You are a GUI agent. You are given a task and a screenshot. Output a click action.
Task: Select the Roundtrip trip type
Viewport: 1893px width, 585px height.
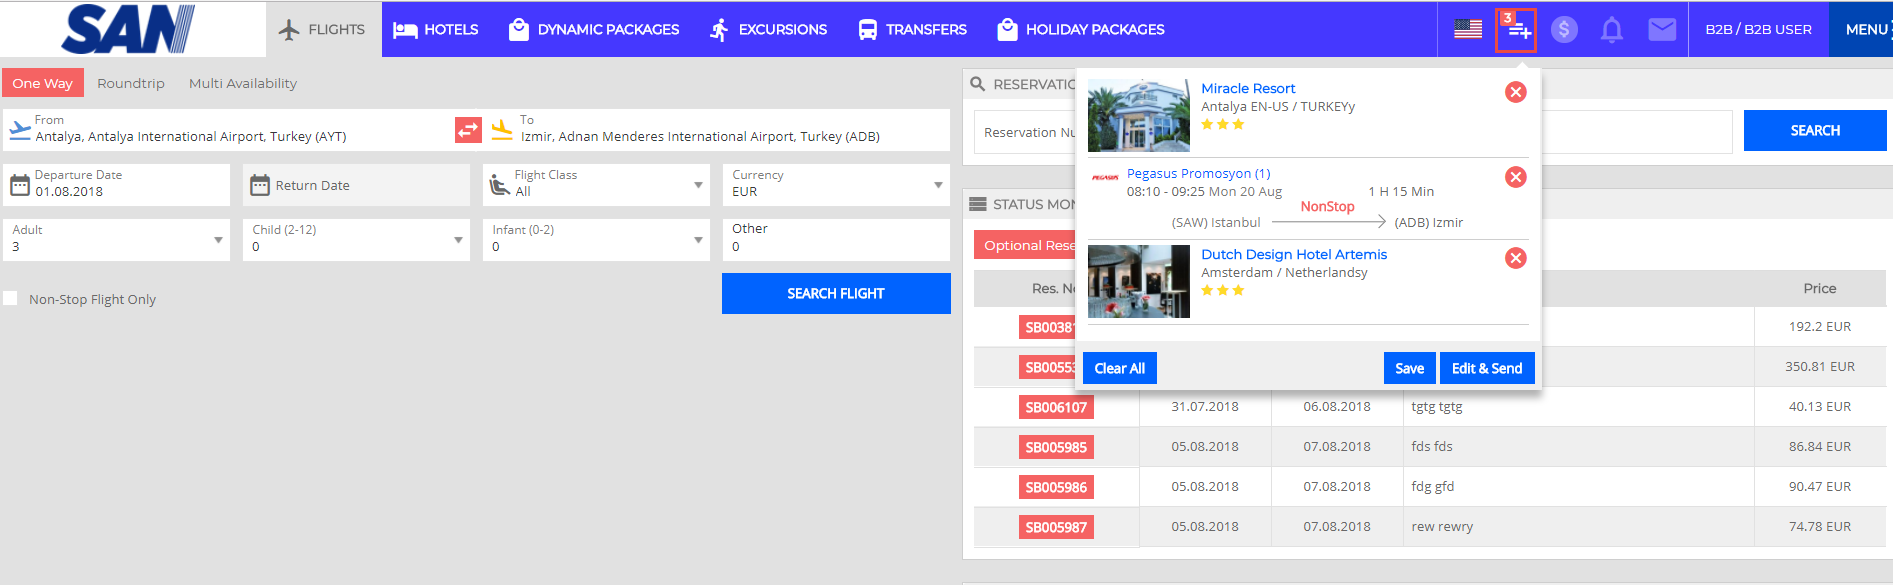[130, 83]
